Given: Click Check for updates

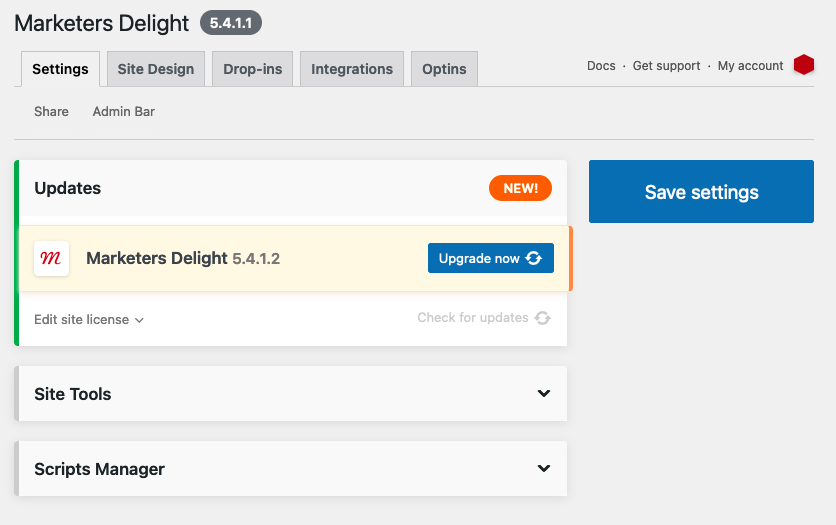Looking at the screenshot, I should coord(484,318).
